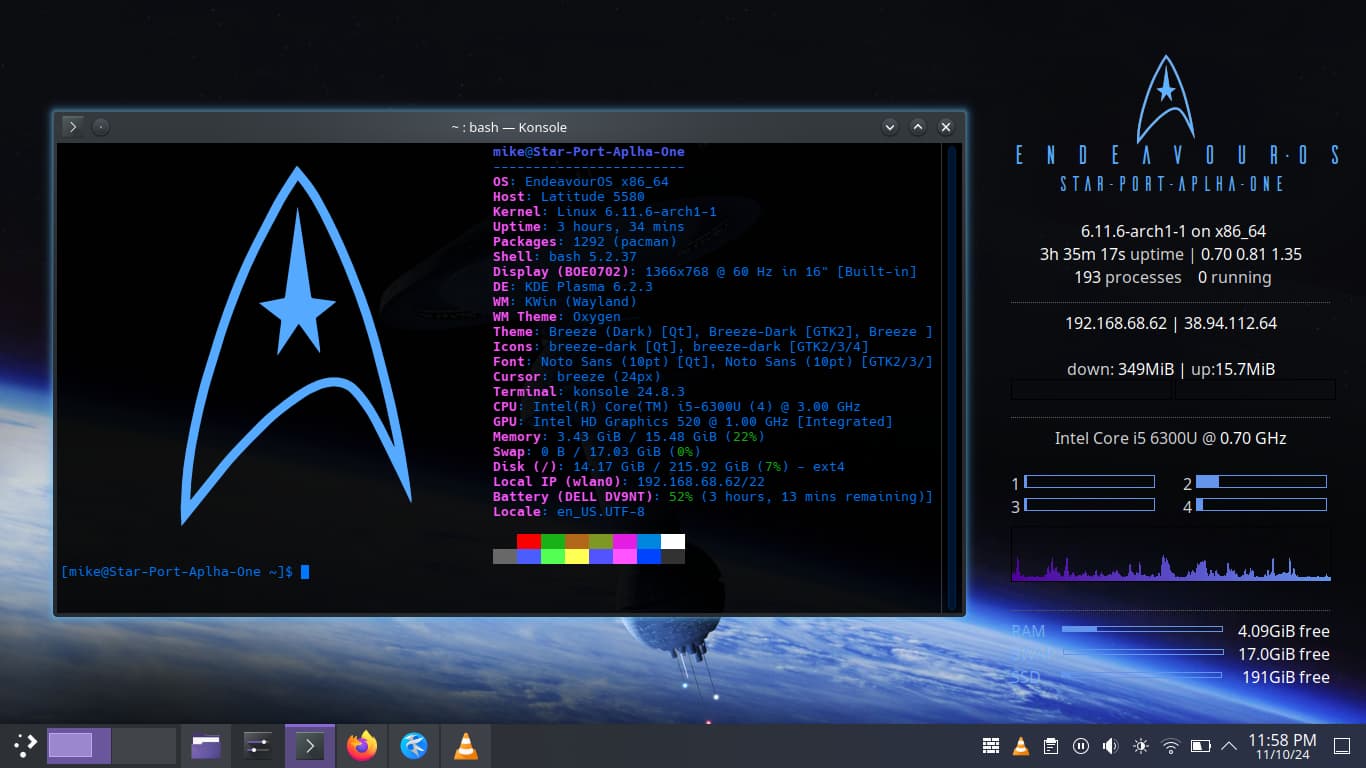Open the battery and power tray applet
Viewport: 1366px width, 768px height.
tap(1201, 746)
